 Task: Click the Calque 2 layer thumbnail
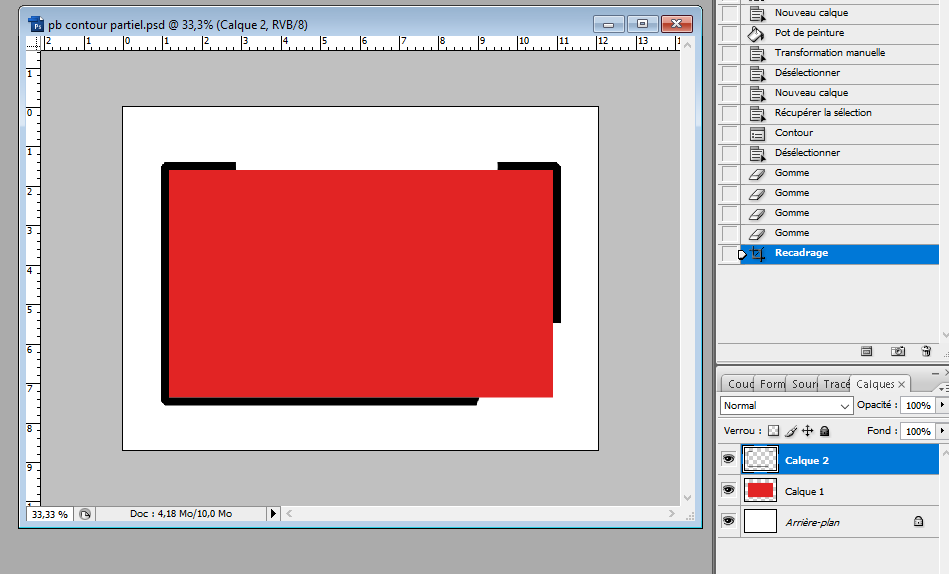[x=760, y=459]
